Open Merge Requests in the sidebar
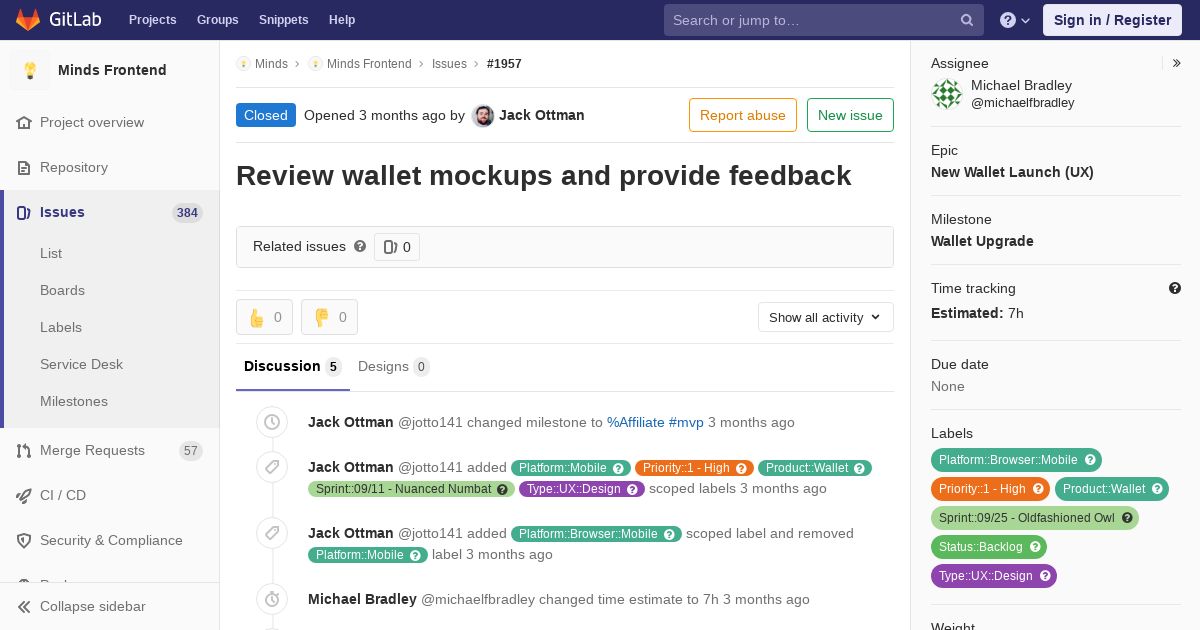Screen dimensions: 1200x630 click(110, 450)
